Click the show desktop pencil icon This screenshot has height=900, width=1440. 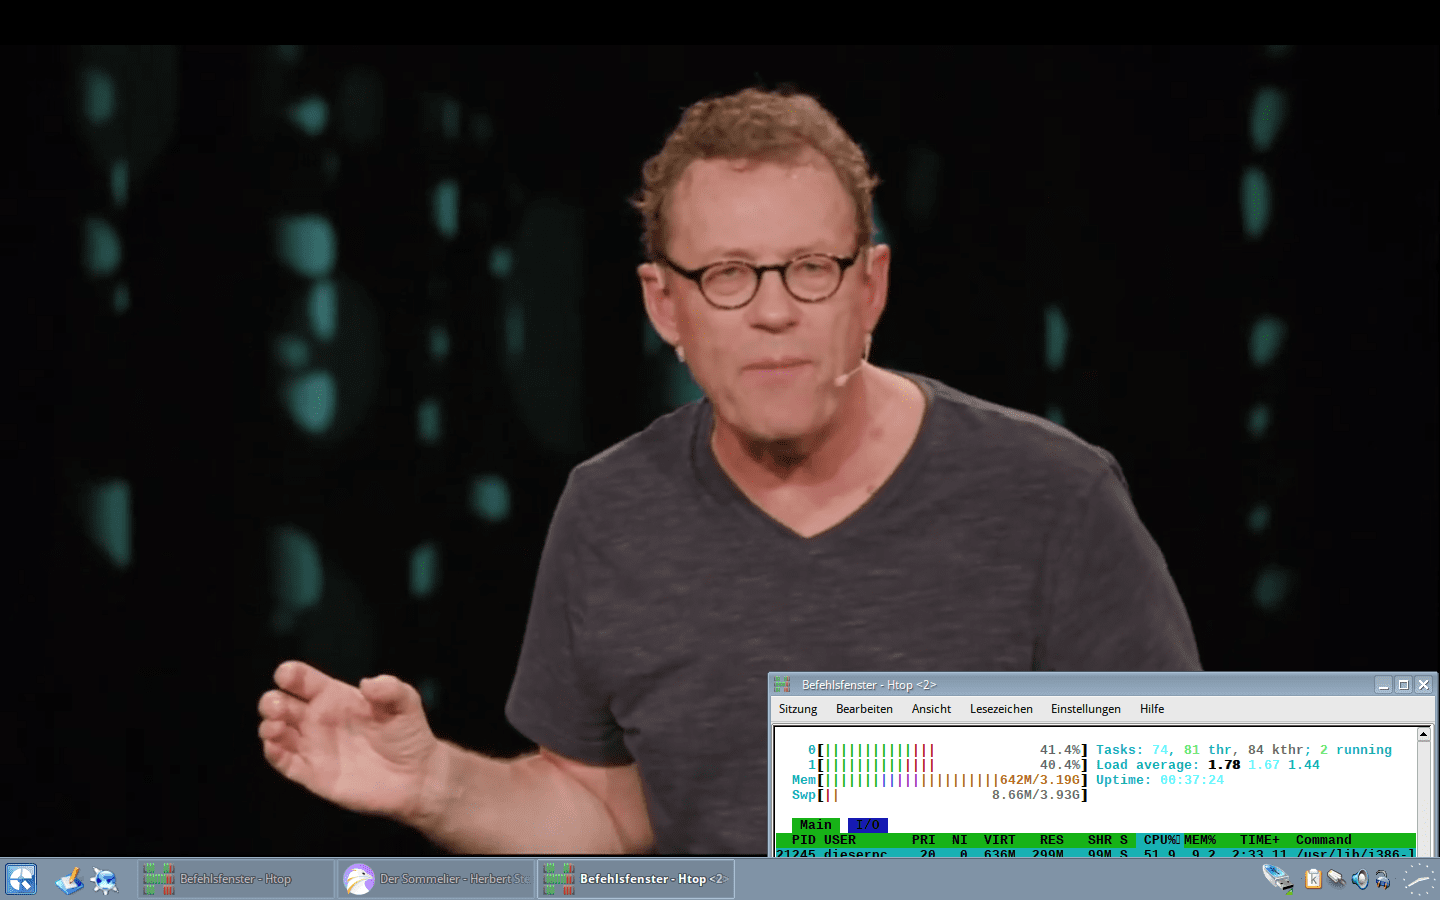[69, 880]
